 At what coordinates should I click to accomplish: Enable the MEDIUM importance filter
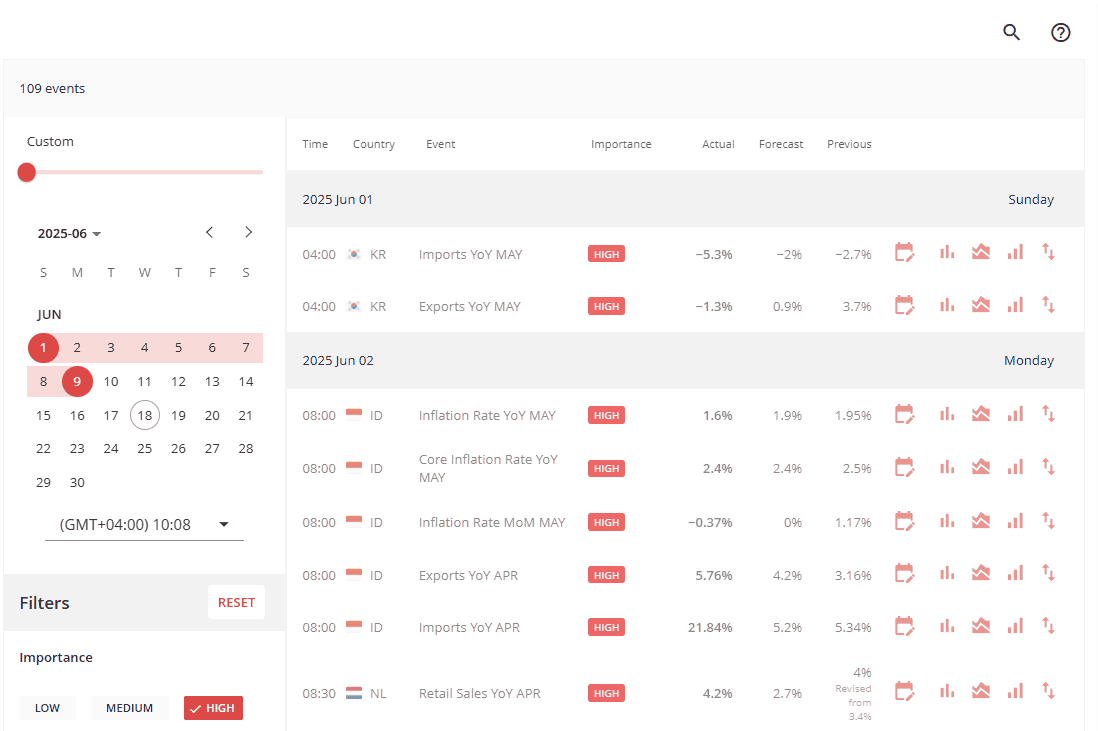[129, 708]
